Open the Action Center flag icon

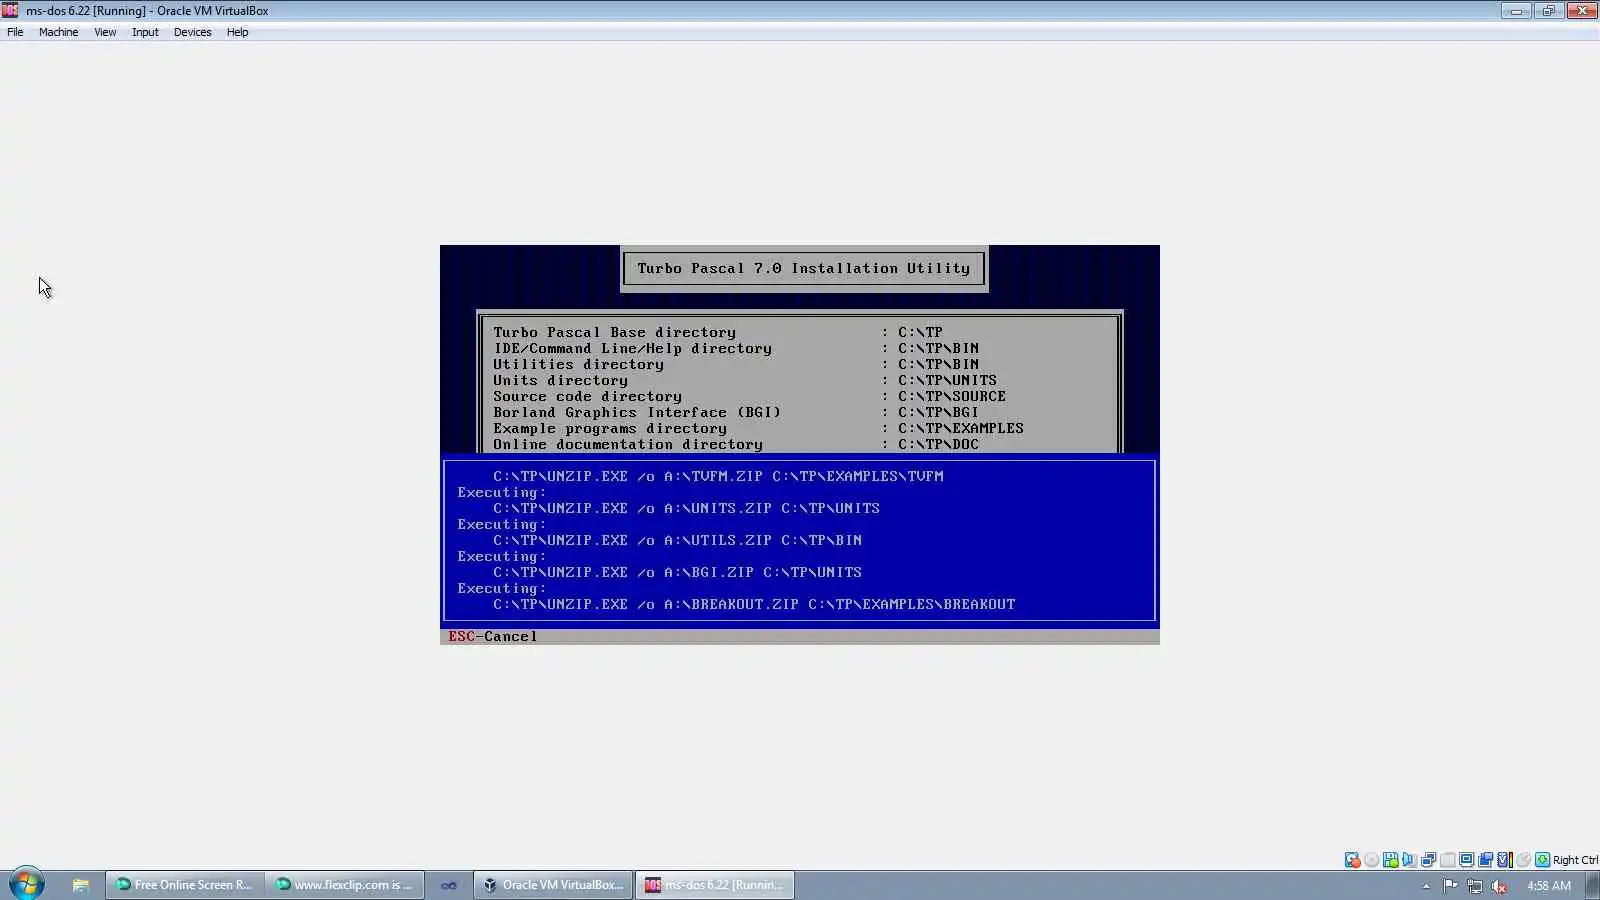tap(1450, 886)
